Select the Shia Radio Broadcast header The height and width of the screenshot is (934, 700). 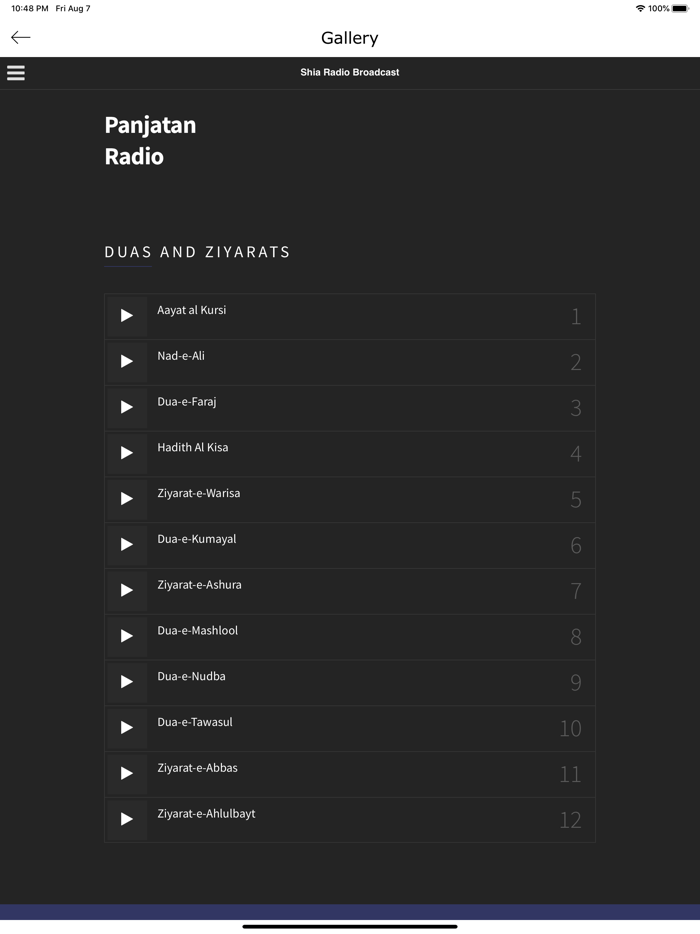coord(350,72)
